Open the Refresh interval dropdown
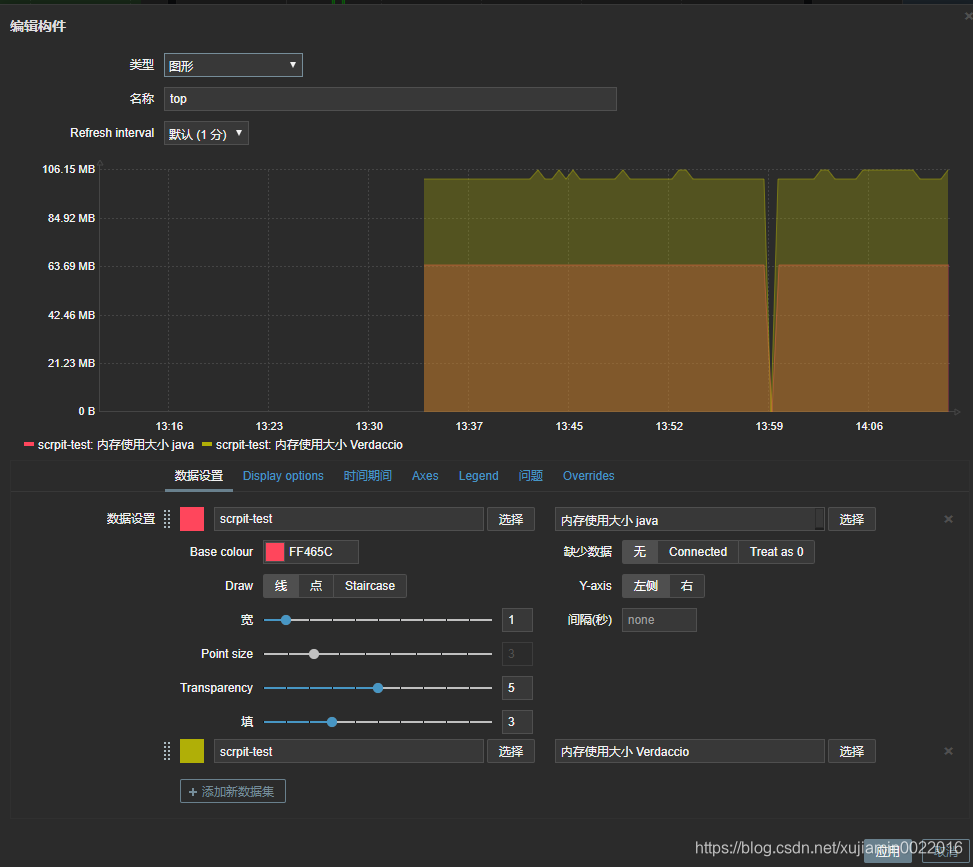973x867 pixels. (x=206, y=133)
